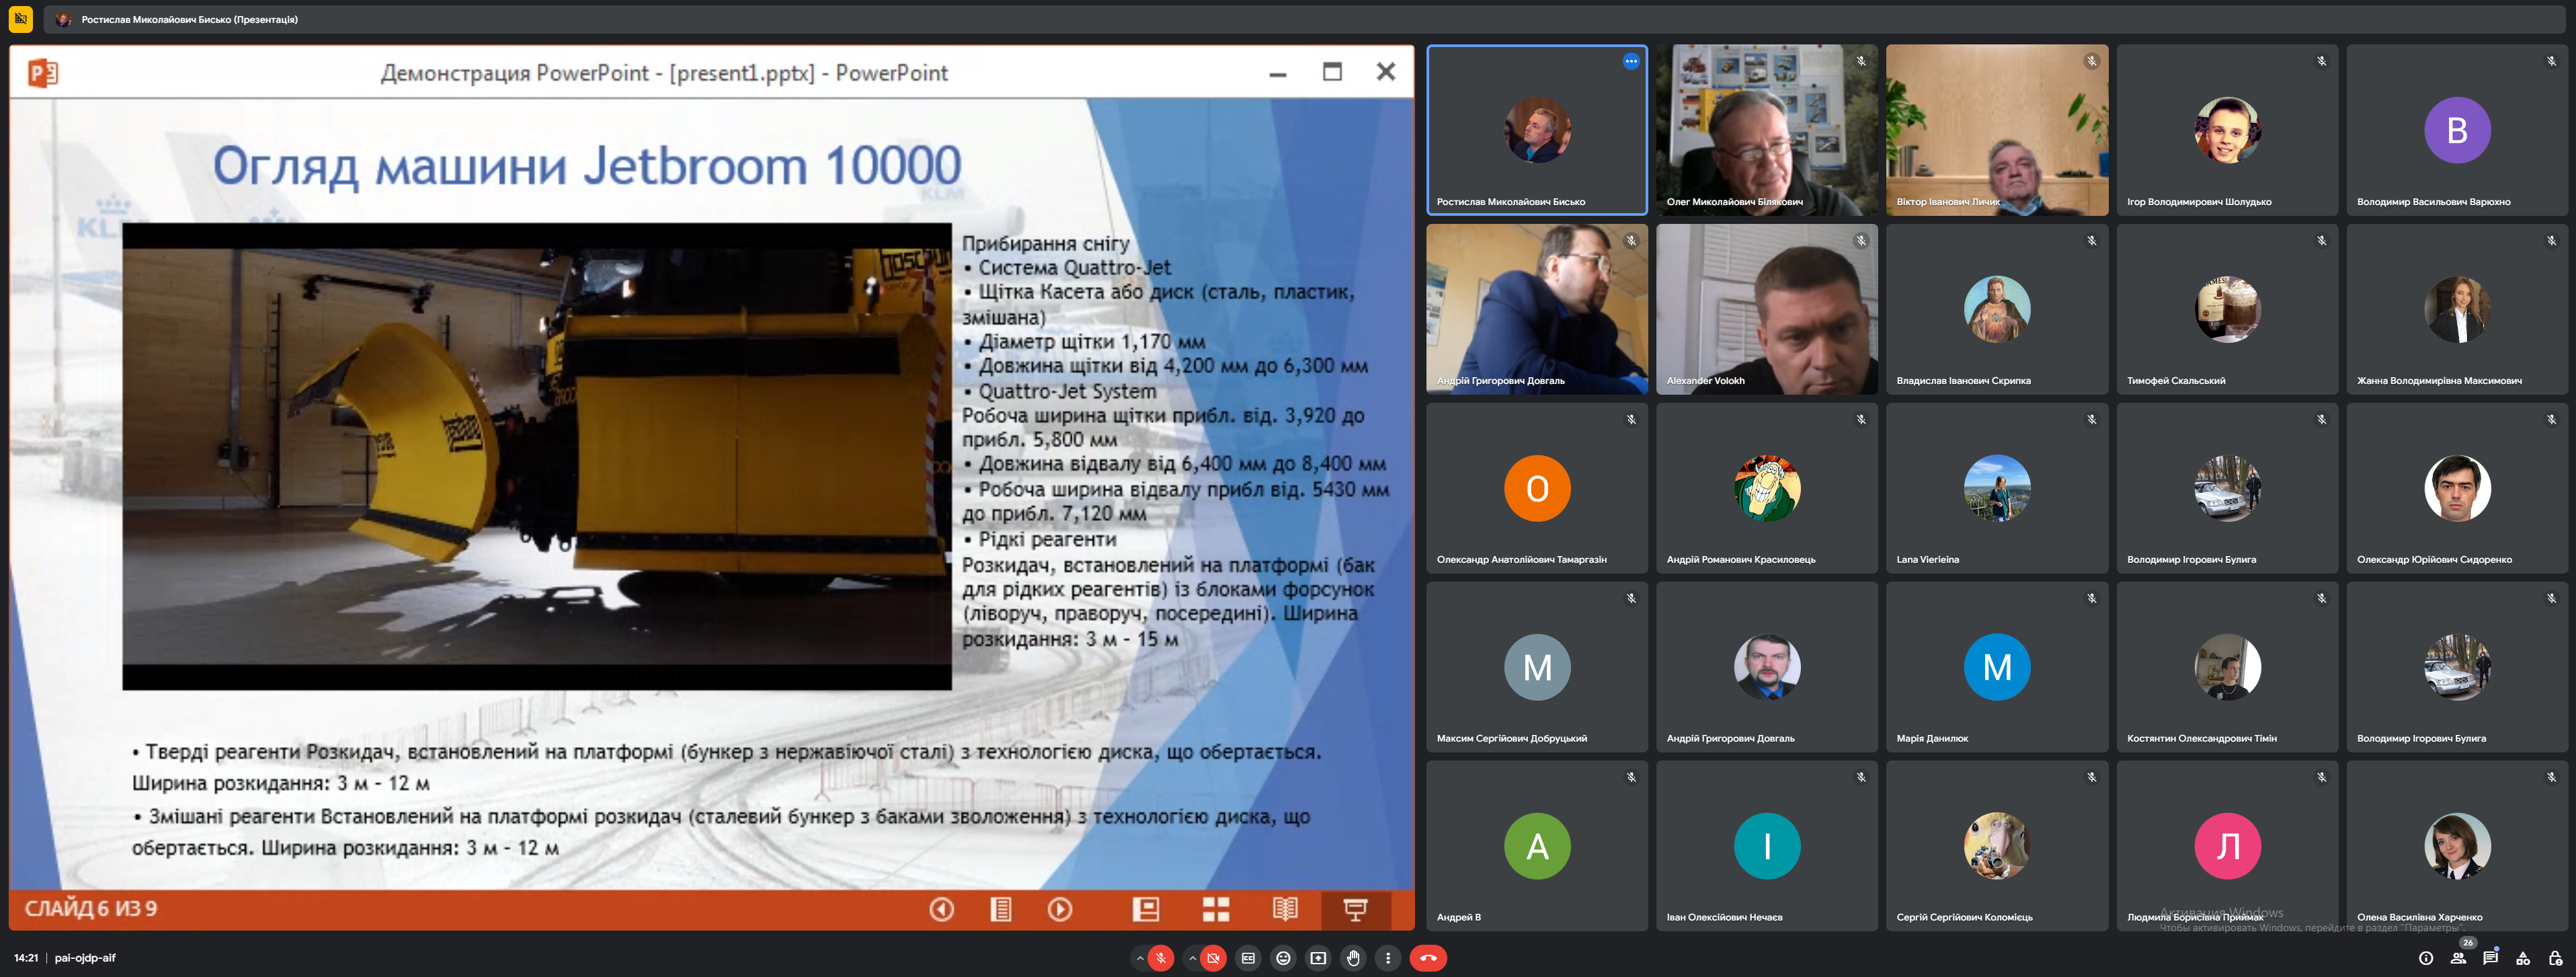Image resolution: width=2576 pixels, height=977 pixels.
Task: Open the Activities shapes icon
Action: point(2523,958)
